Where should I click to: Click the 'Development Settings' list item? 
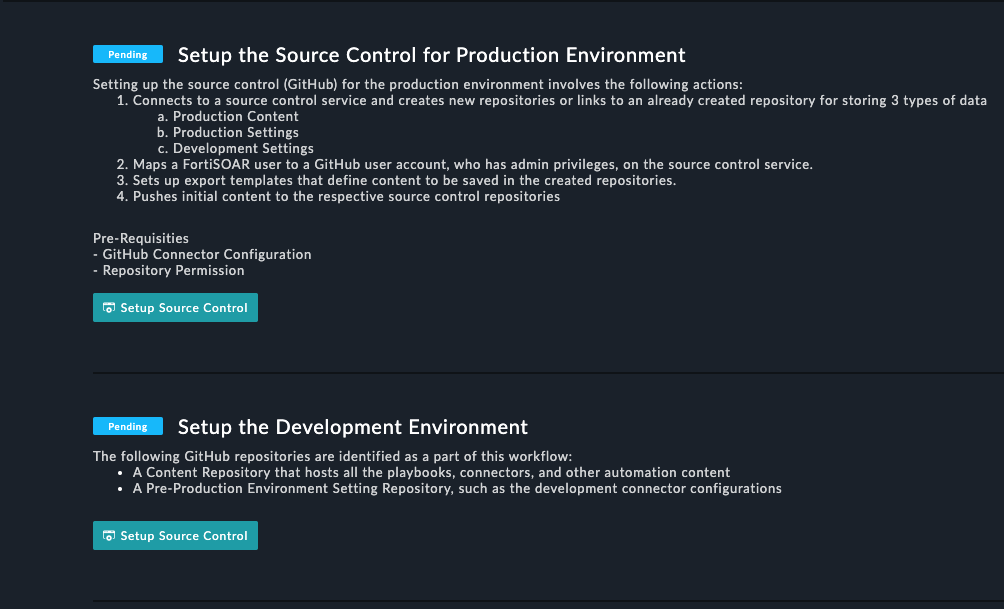tap(242, 148)
